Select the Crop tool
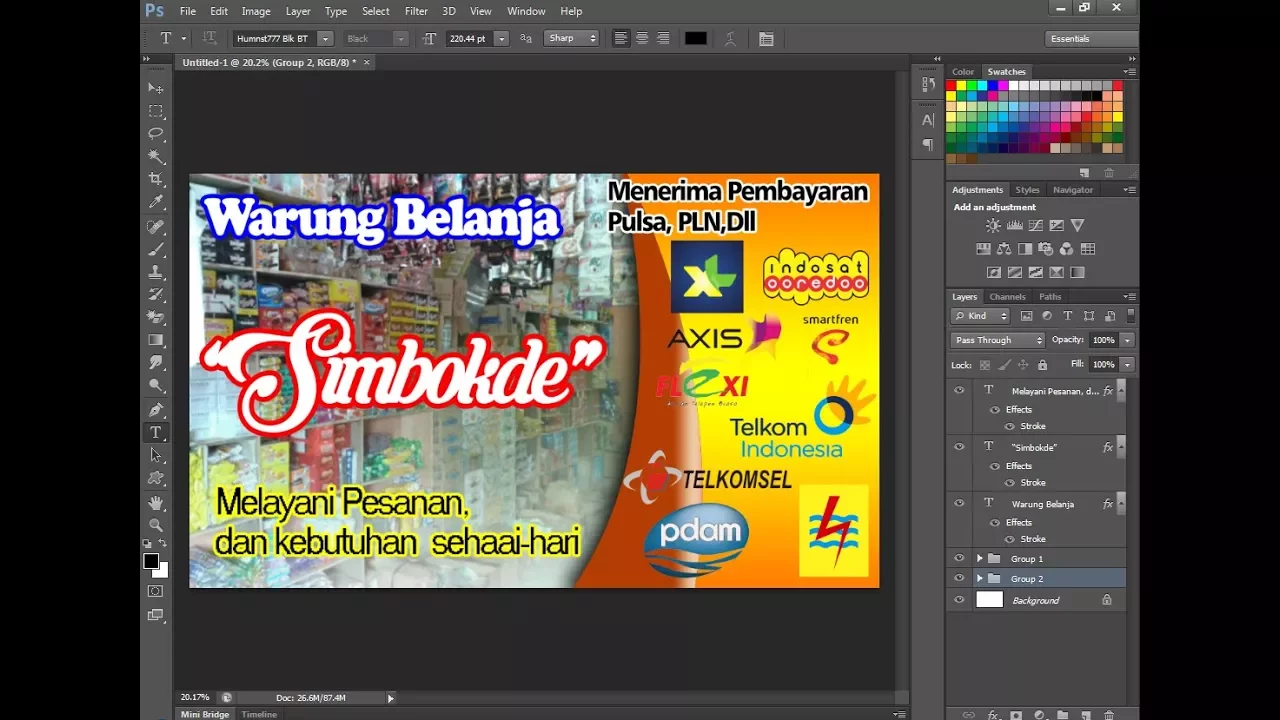 click(156, 179)
